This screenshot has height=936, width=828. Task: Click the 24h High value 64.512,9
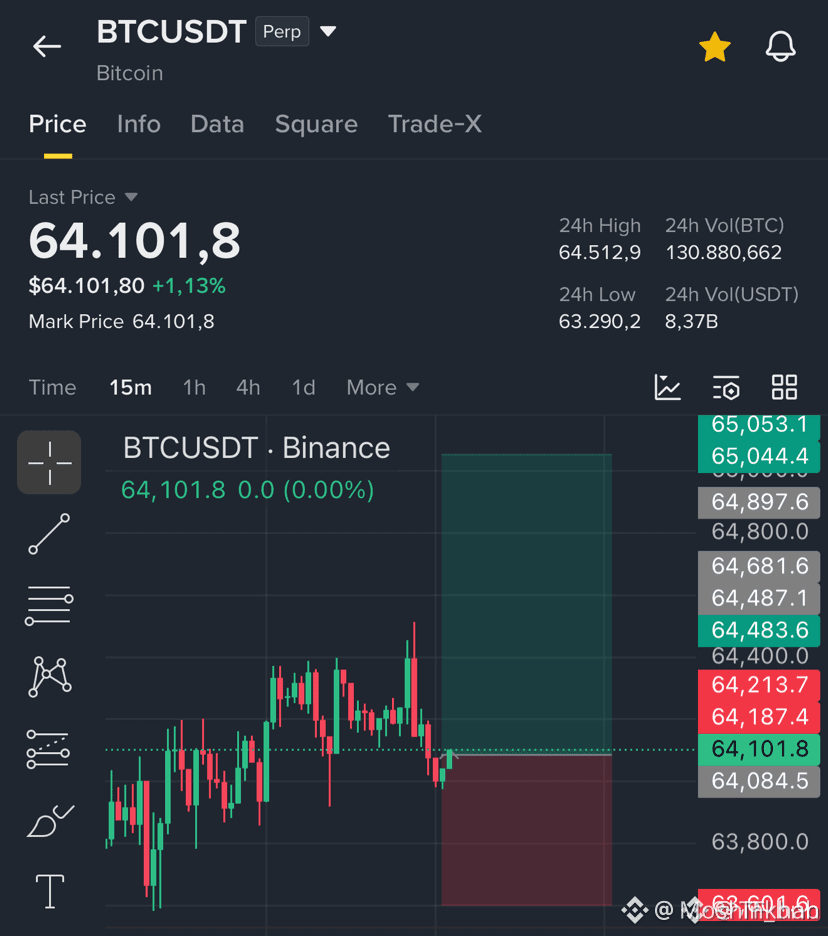click(x=599, y=253)
